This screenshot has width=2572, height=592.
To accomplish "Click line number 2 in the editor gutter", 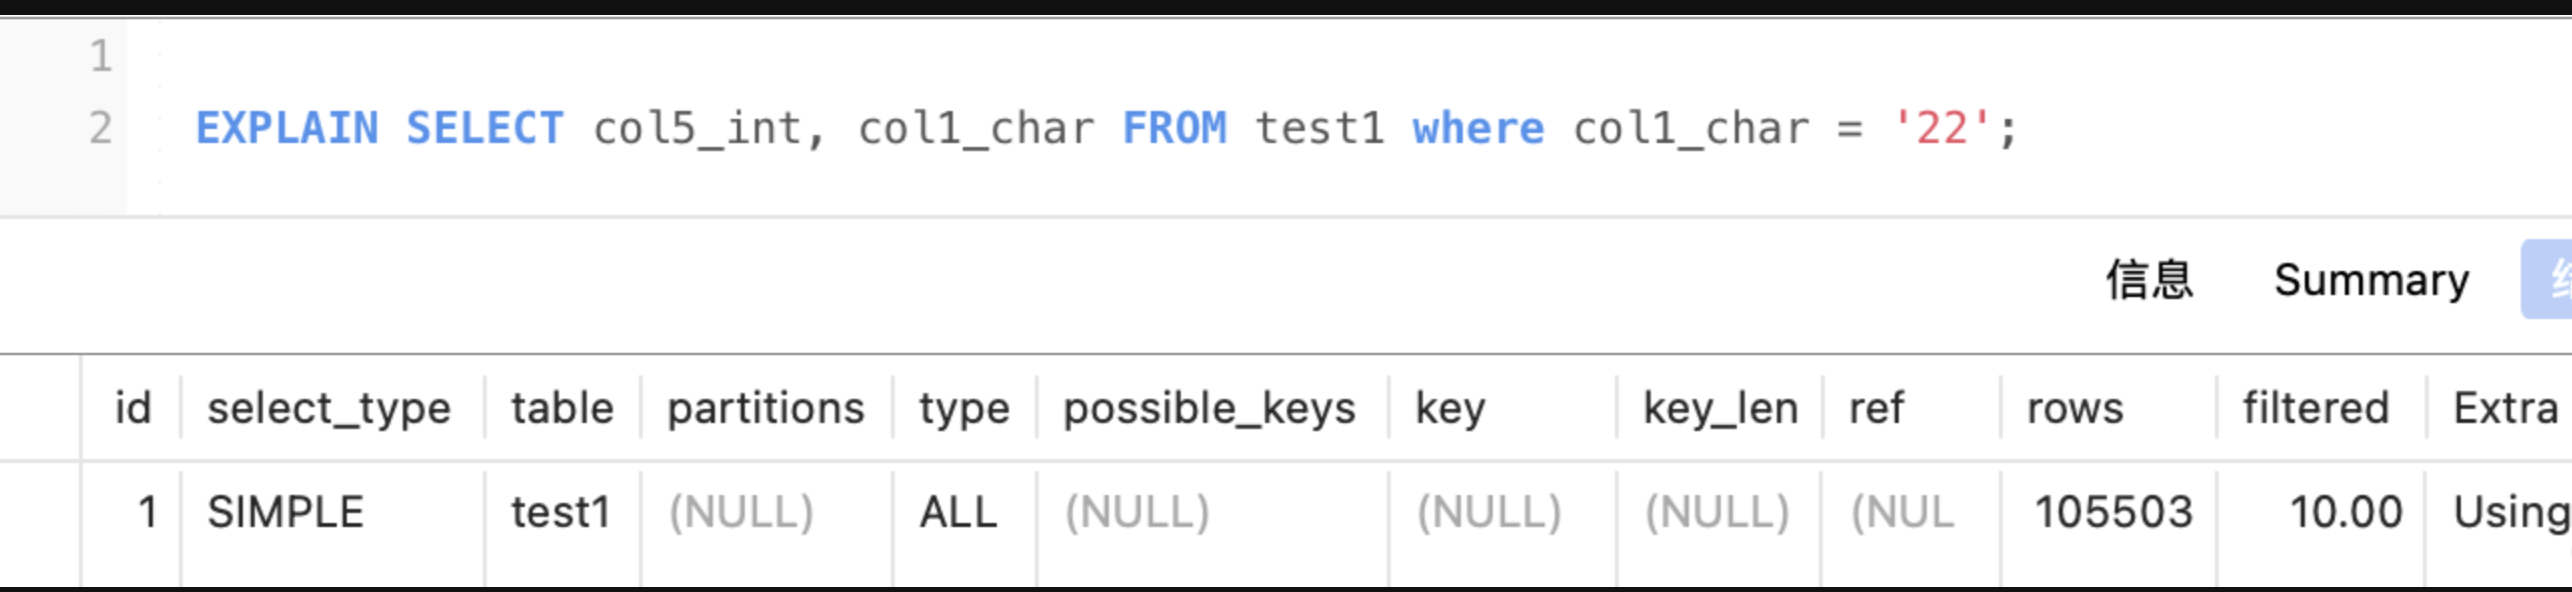I will [x=100, y=128].
